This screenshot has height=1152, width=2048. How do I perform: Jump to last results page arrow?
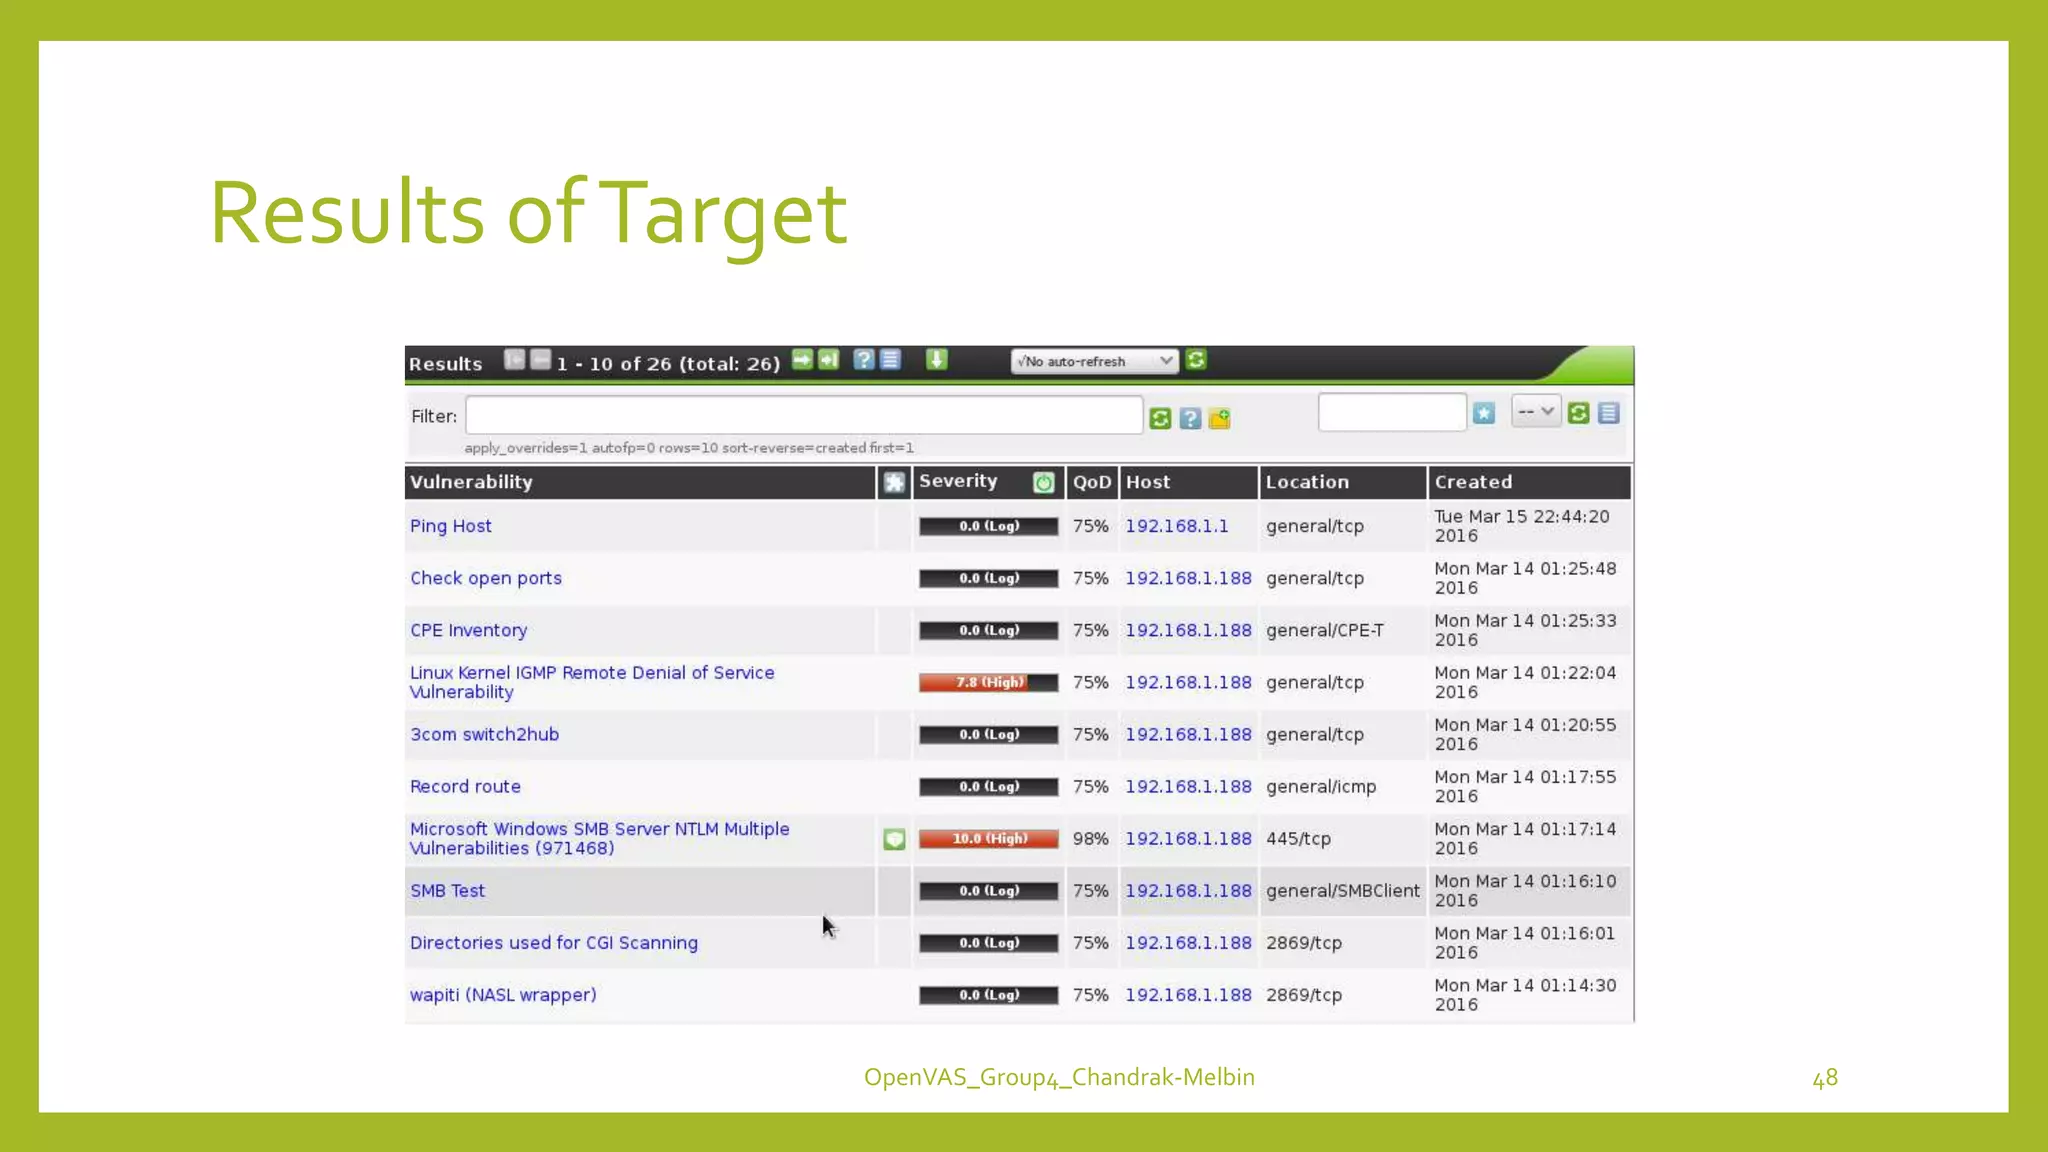pos(828,360)
